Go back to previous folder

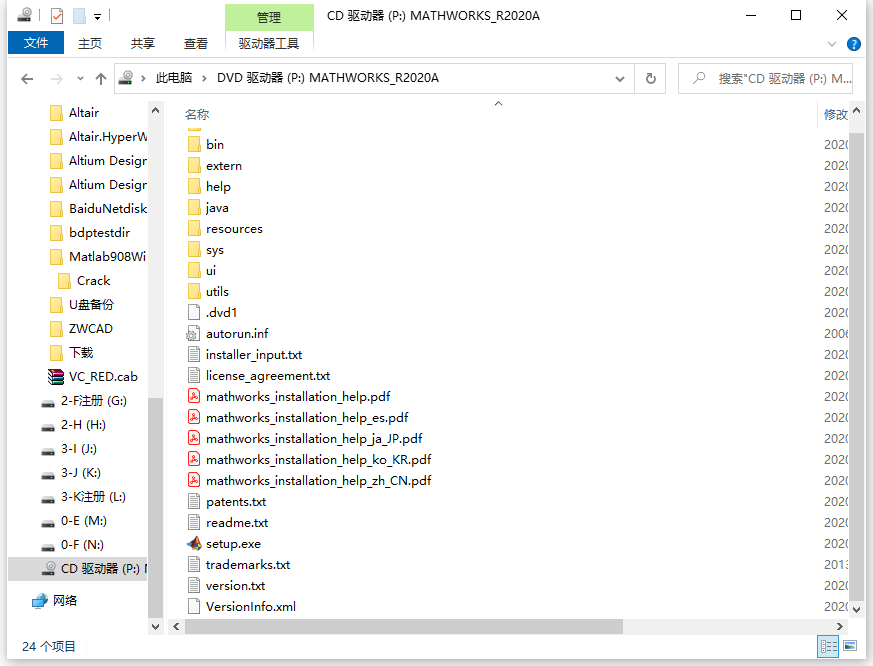click(x=27, y=79)
